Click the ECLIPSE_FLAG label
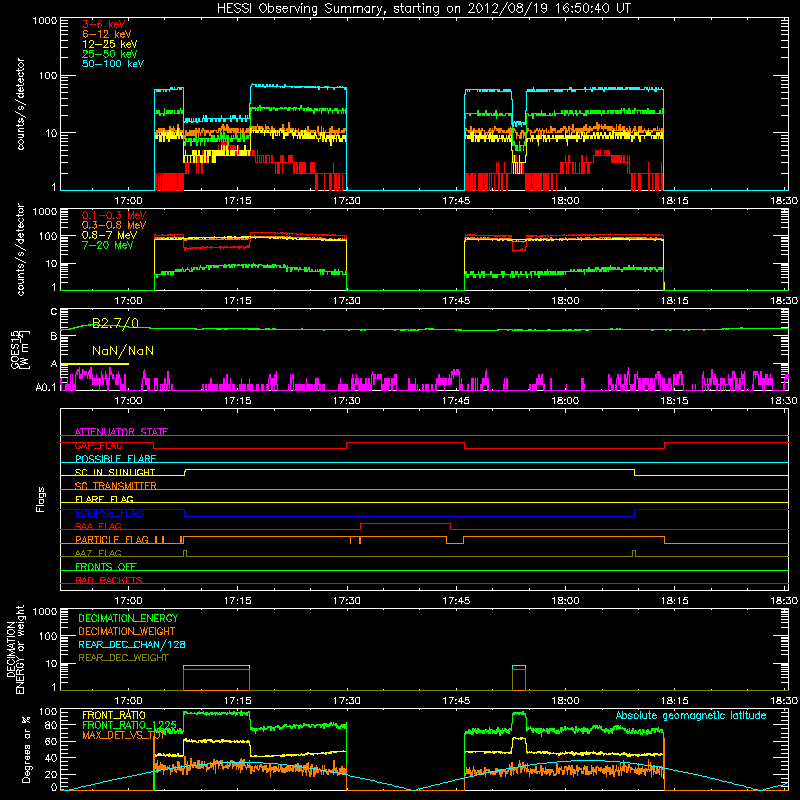 109,513
